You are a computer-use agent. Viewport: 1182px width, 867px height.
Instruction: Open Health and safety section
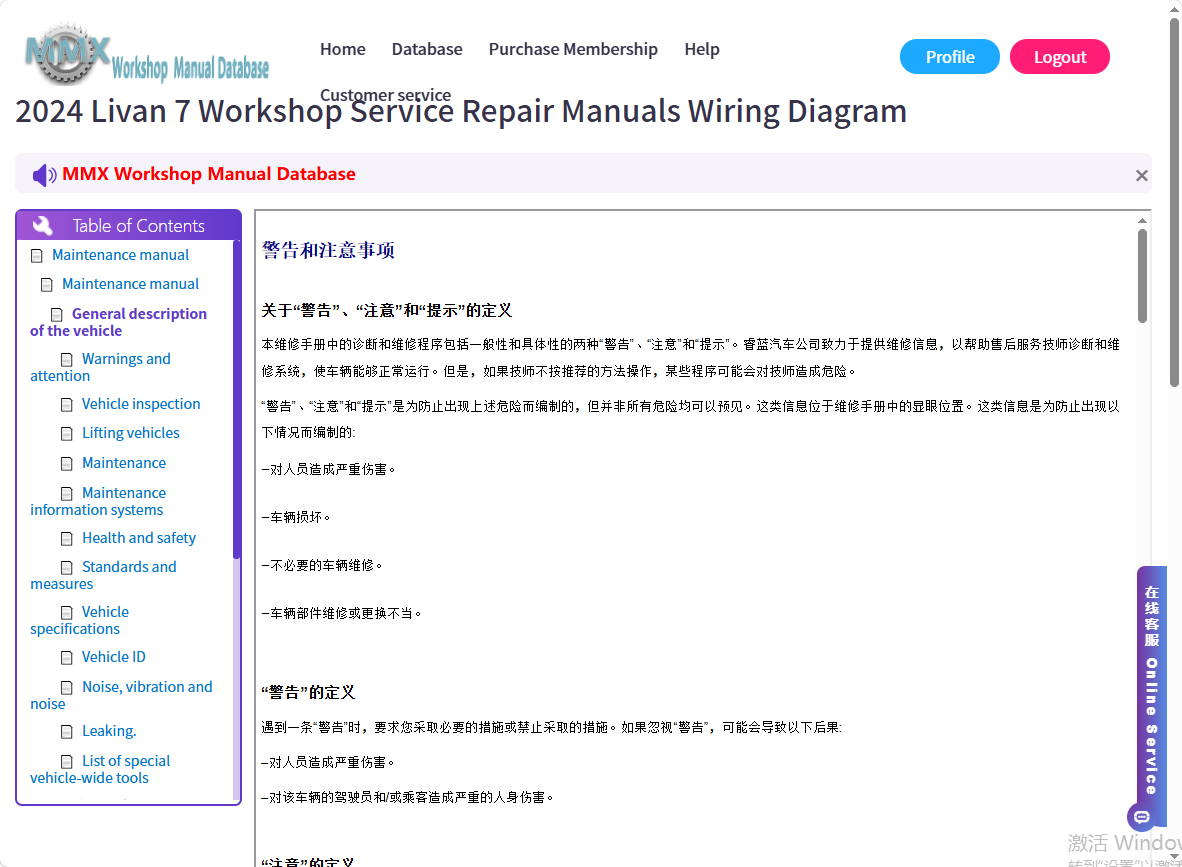139,538
